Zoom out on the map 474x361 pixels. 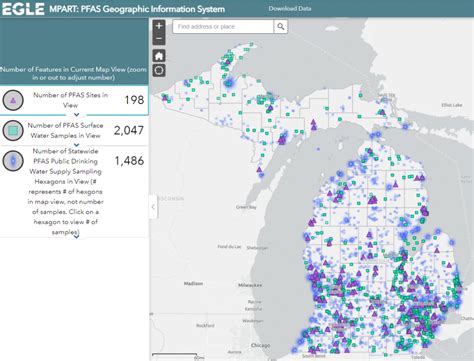tap(159, 39)
